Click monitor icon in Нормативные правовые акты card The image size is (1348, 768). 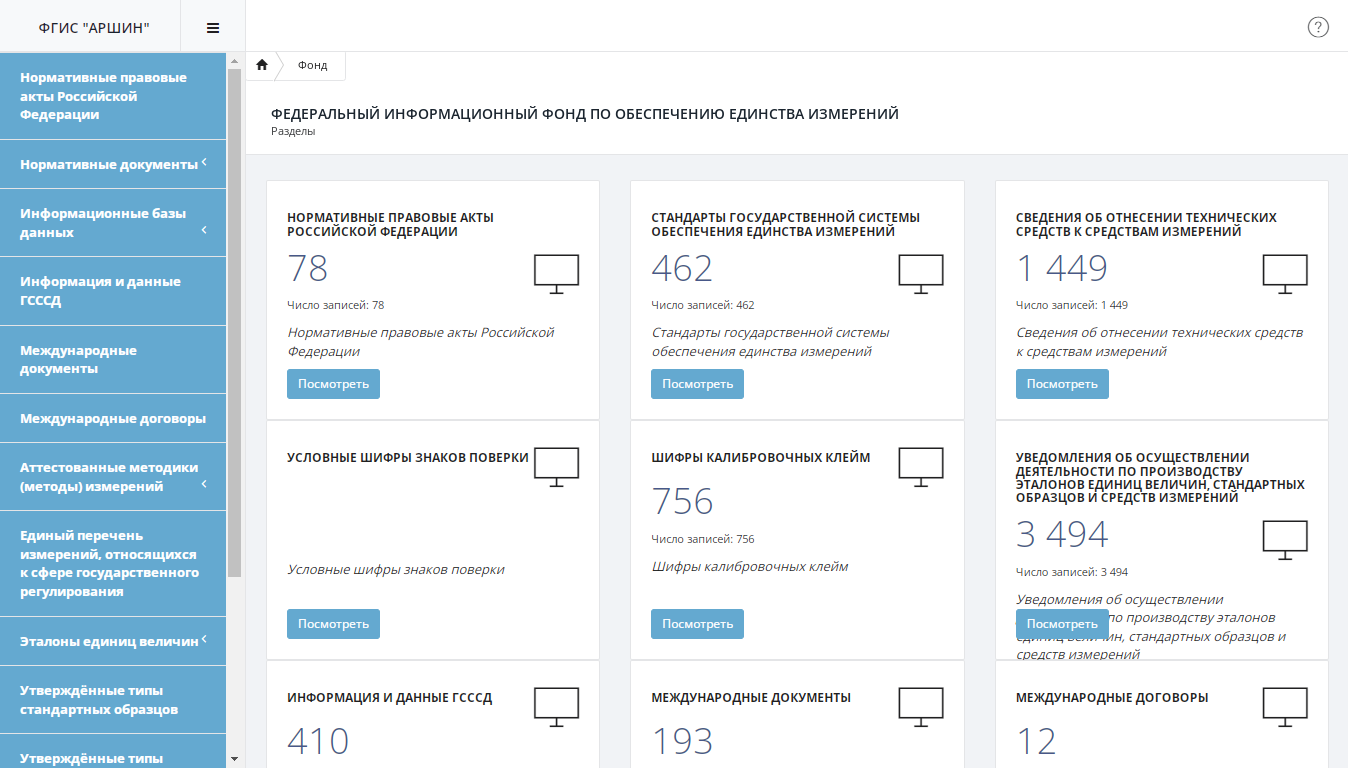click(556, 274)
